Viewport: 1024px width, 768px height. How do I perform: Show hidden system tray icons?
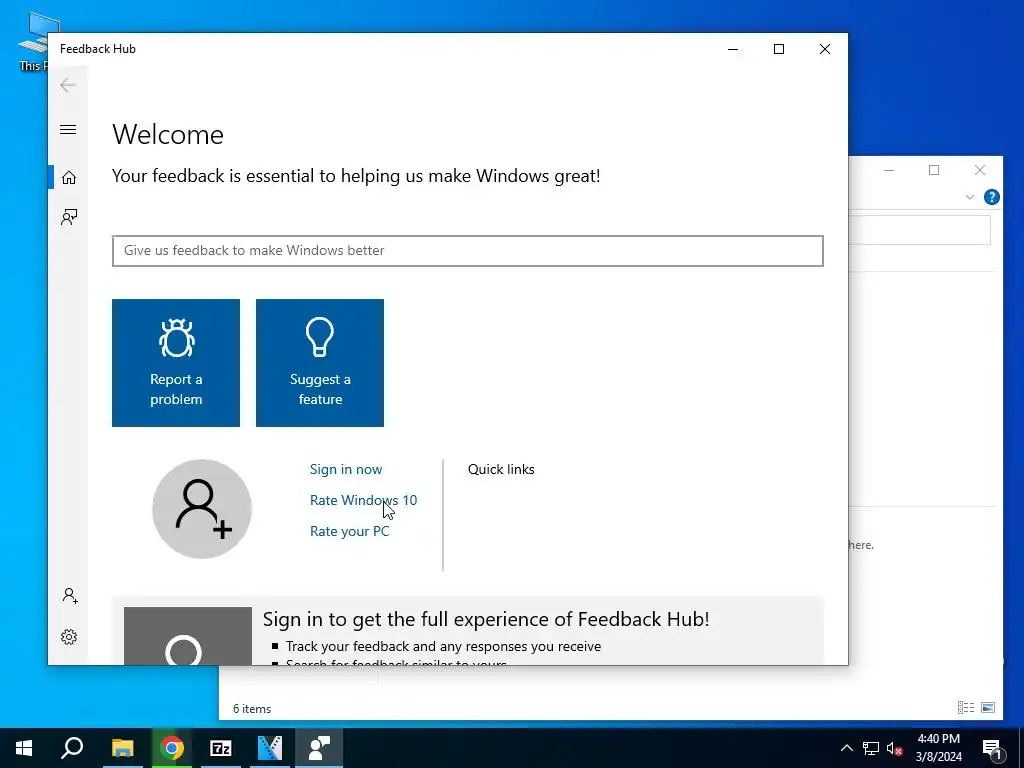[846, 748]
